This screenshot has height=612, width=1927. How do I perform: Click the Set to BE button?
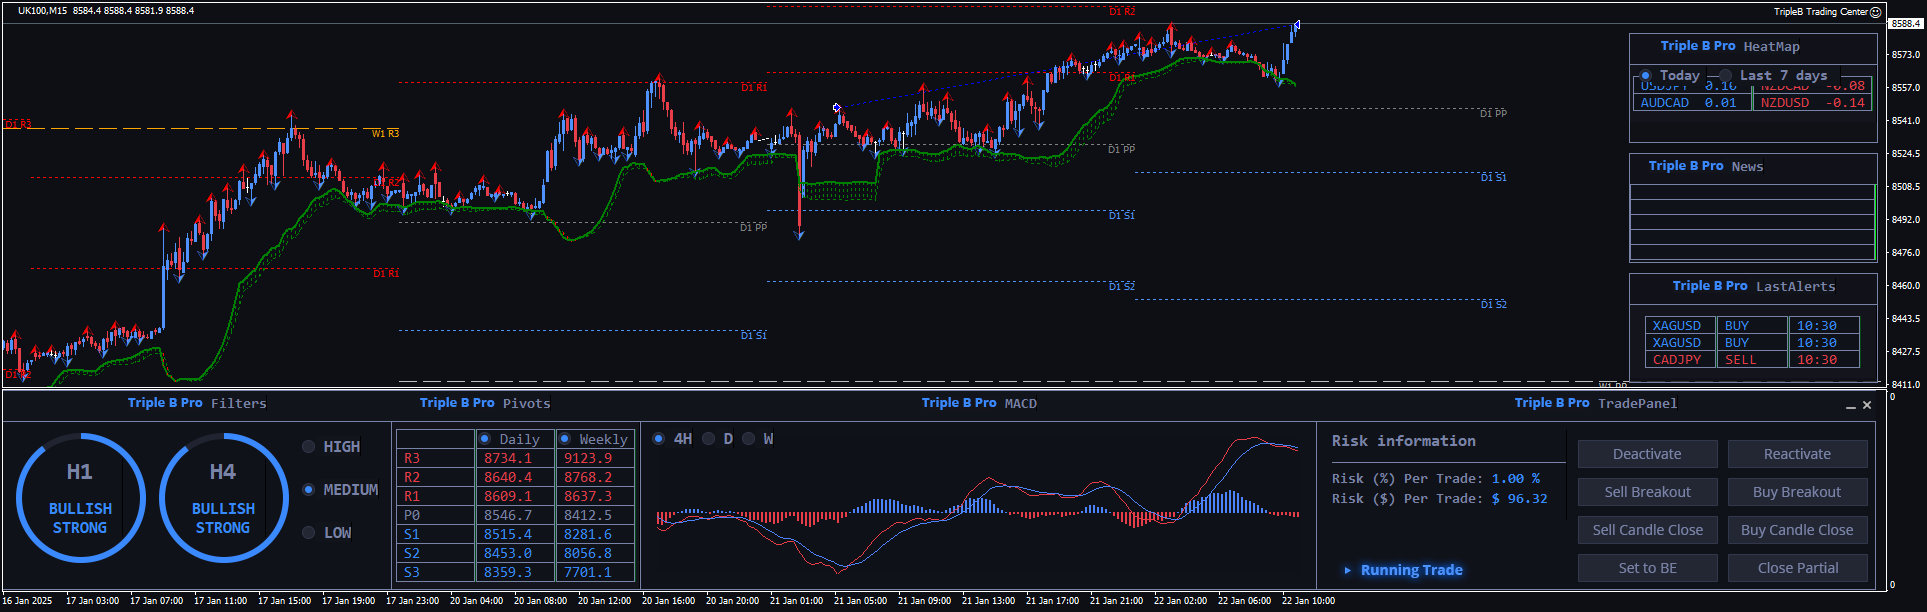pyautogui.click(x=1647, y=568)
